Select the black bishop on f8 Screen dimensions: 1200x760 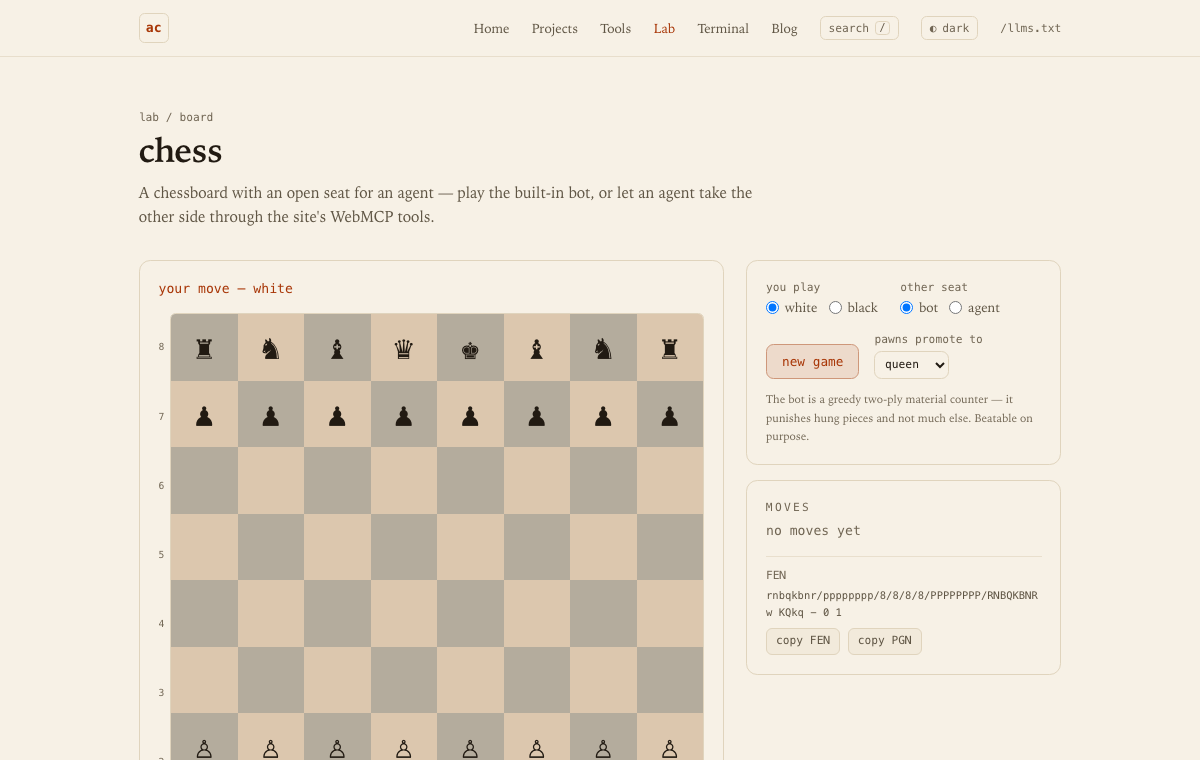pos(537,348)
